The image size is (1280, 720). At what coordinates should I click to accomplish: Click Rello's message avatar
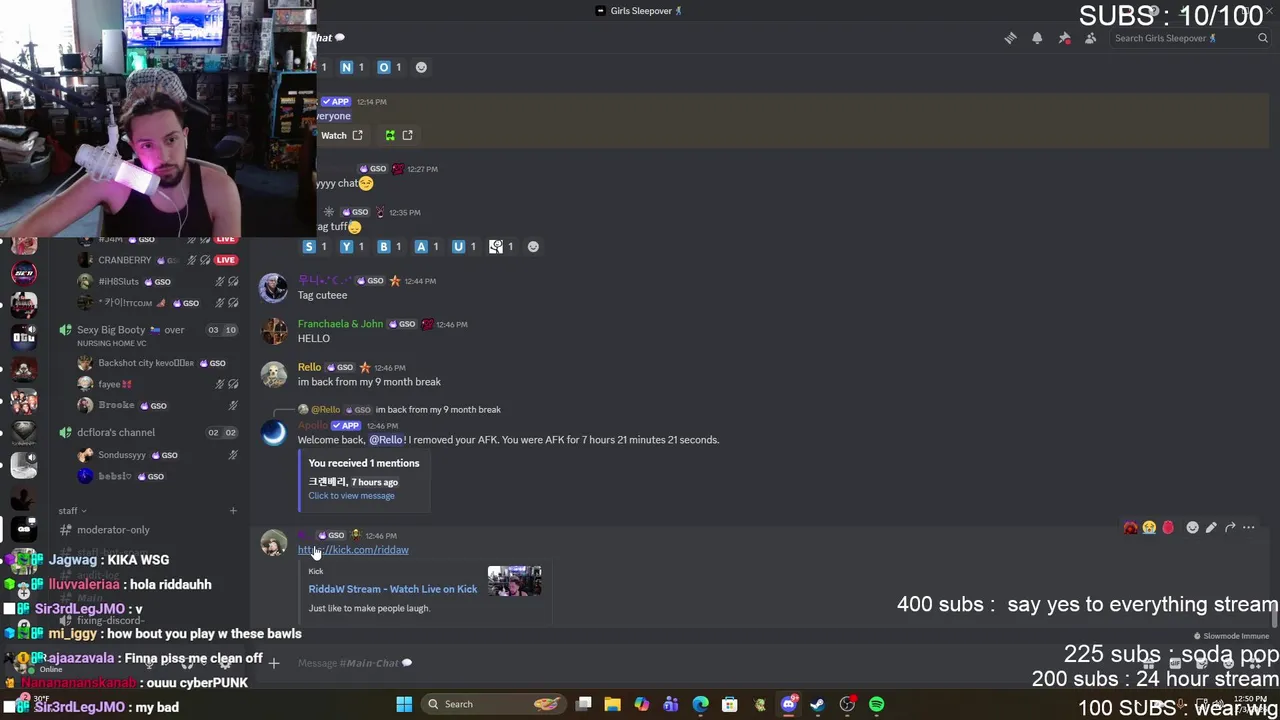[x=273, y=374]
